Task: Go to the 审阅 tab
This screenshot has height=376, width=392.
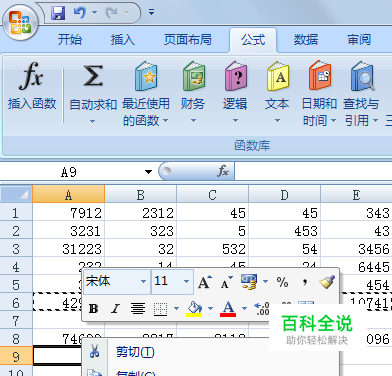Action: 359,40
